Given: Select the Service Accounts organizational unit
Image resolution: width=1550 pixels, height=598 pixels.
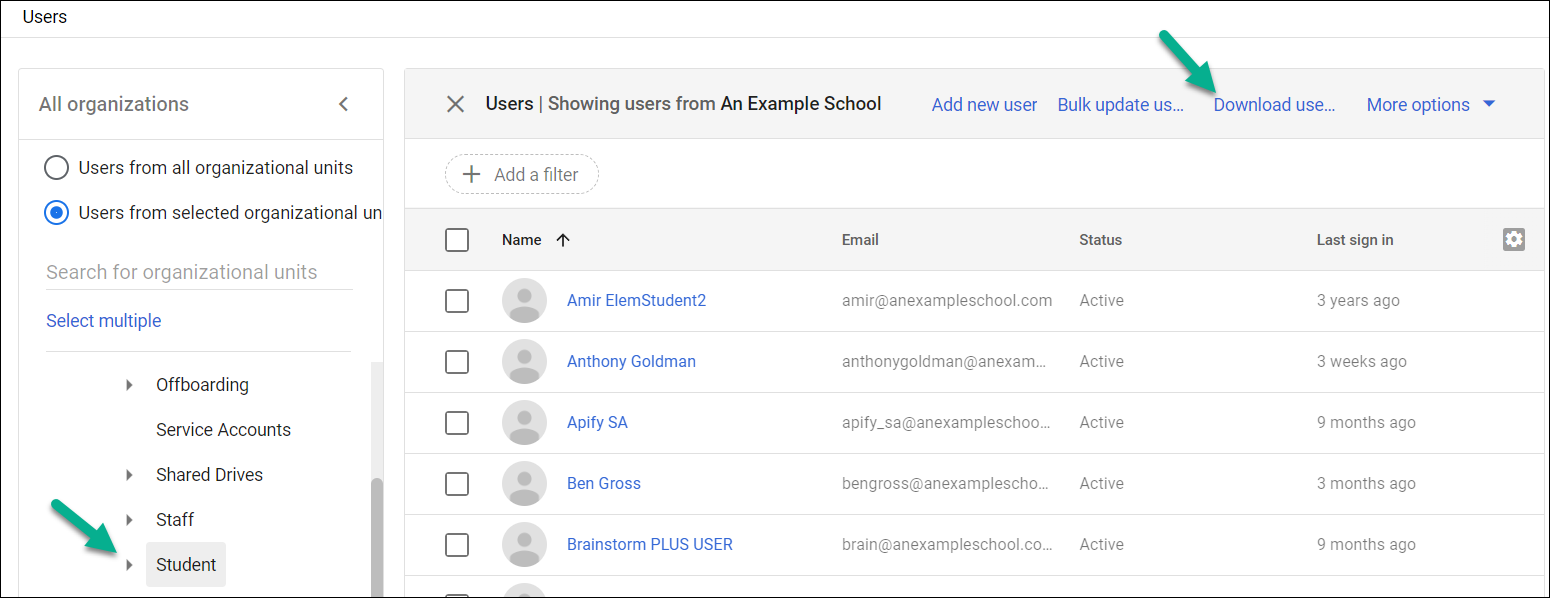Looking at the screenshot, I should [x=223, y=430].
